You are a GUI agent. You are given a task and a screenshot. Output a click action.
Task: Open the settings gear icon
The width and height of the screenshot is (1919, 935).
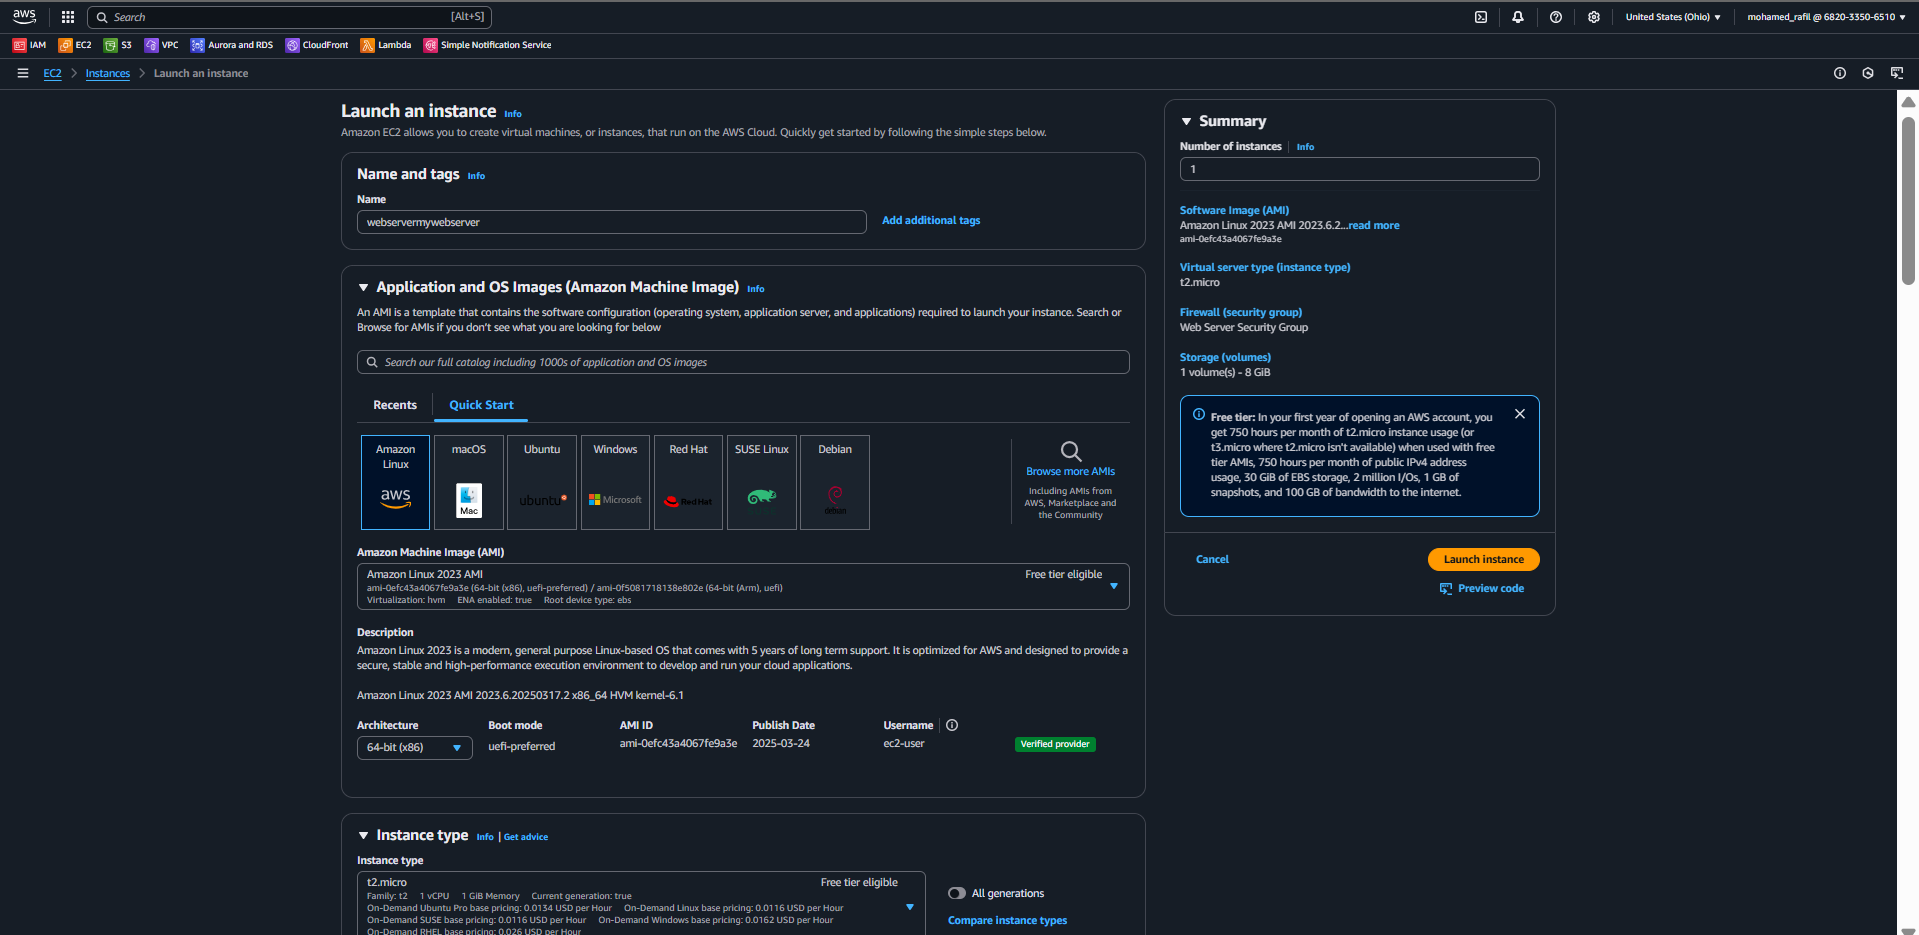point(1594,17)
